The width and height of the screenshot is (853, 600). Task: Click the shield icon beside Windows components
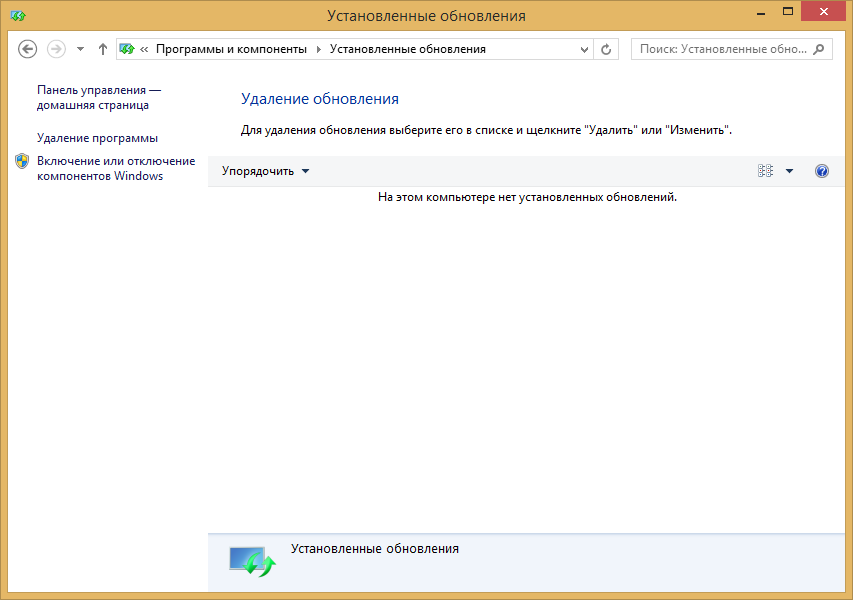(x=22, y=161)
